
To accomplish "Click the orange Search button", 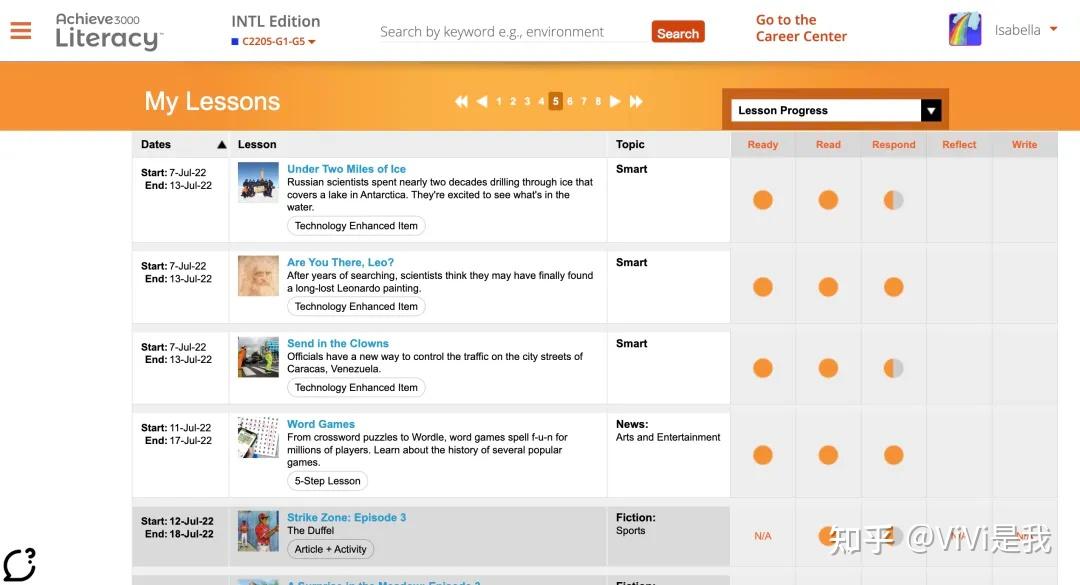I will click(677, 33).
